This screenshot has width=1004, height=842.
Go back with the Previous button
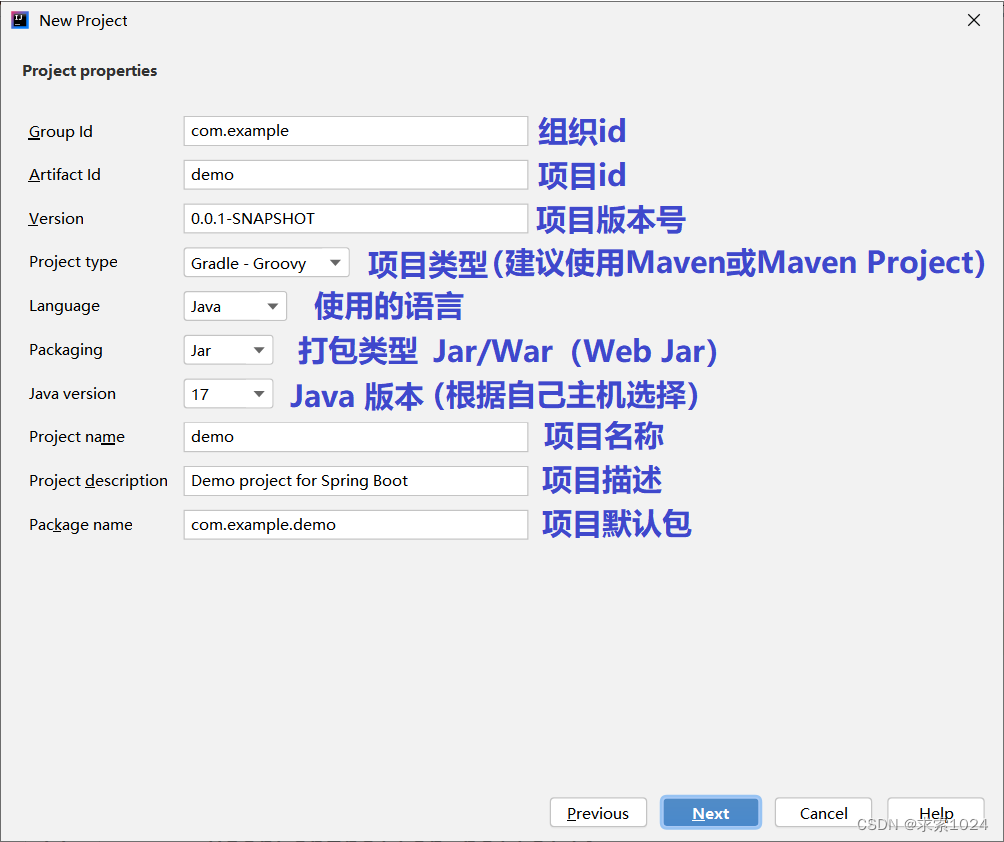click(x=598, y=813)
